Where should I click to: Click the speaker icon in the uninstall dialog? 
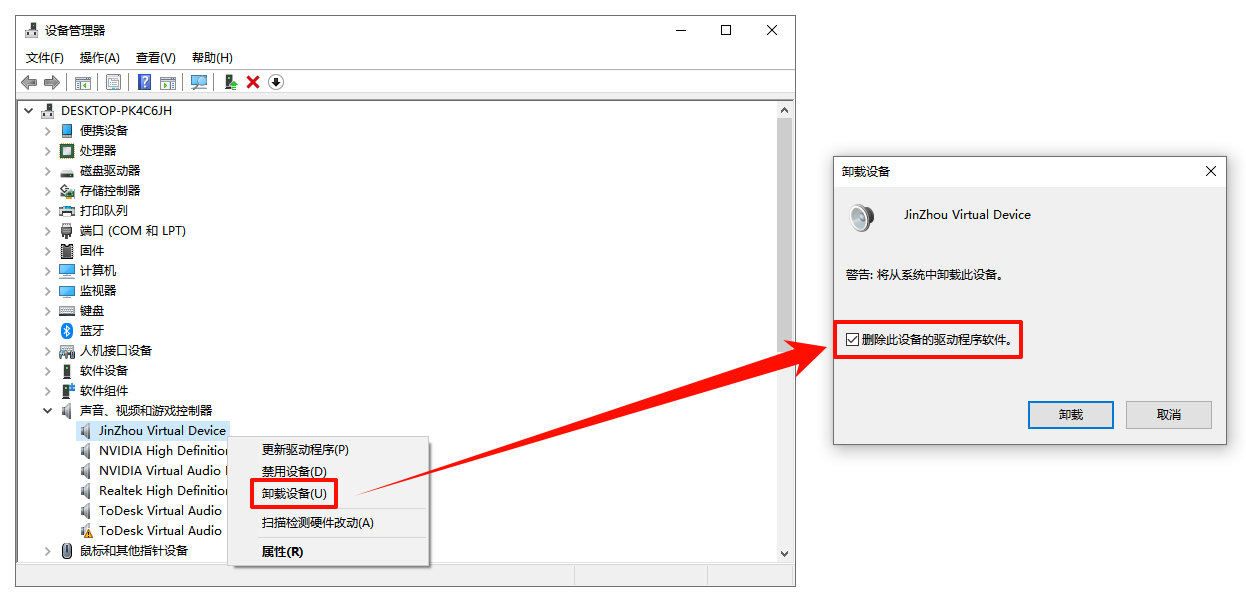[x=861, y=217]
